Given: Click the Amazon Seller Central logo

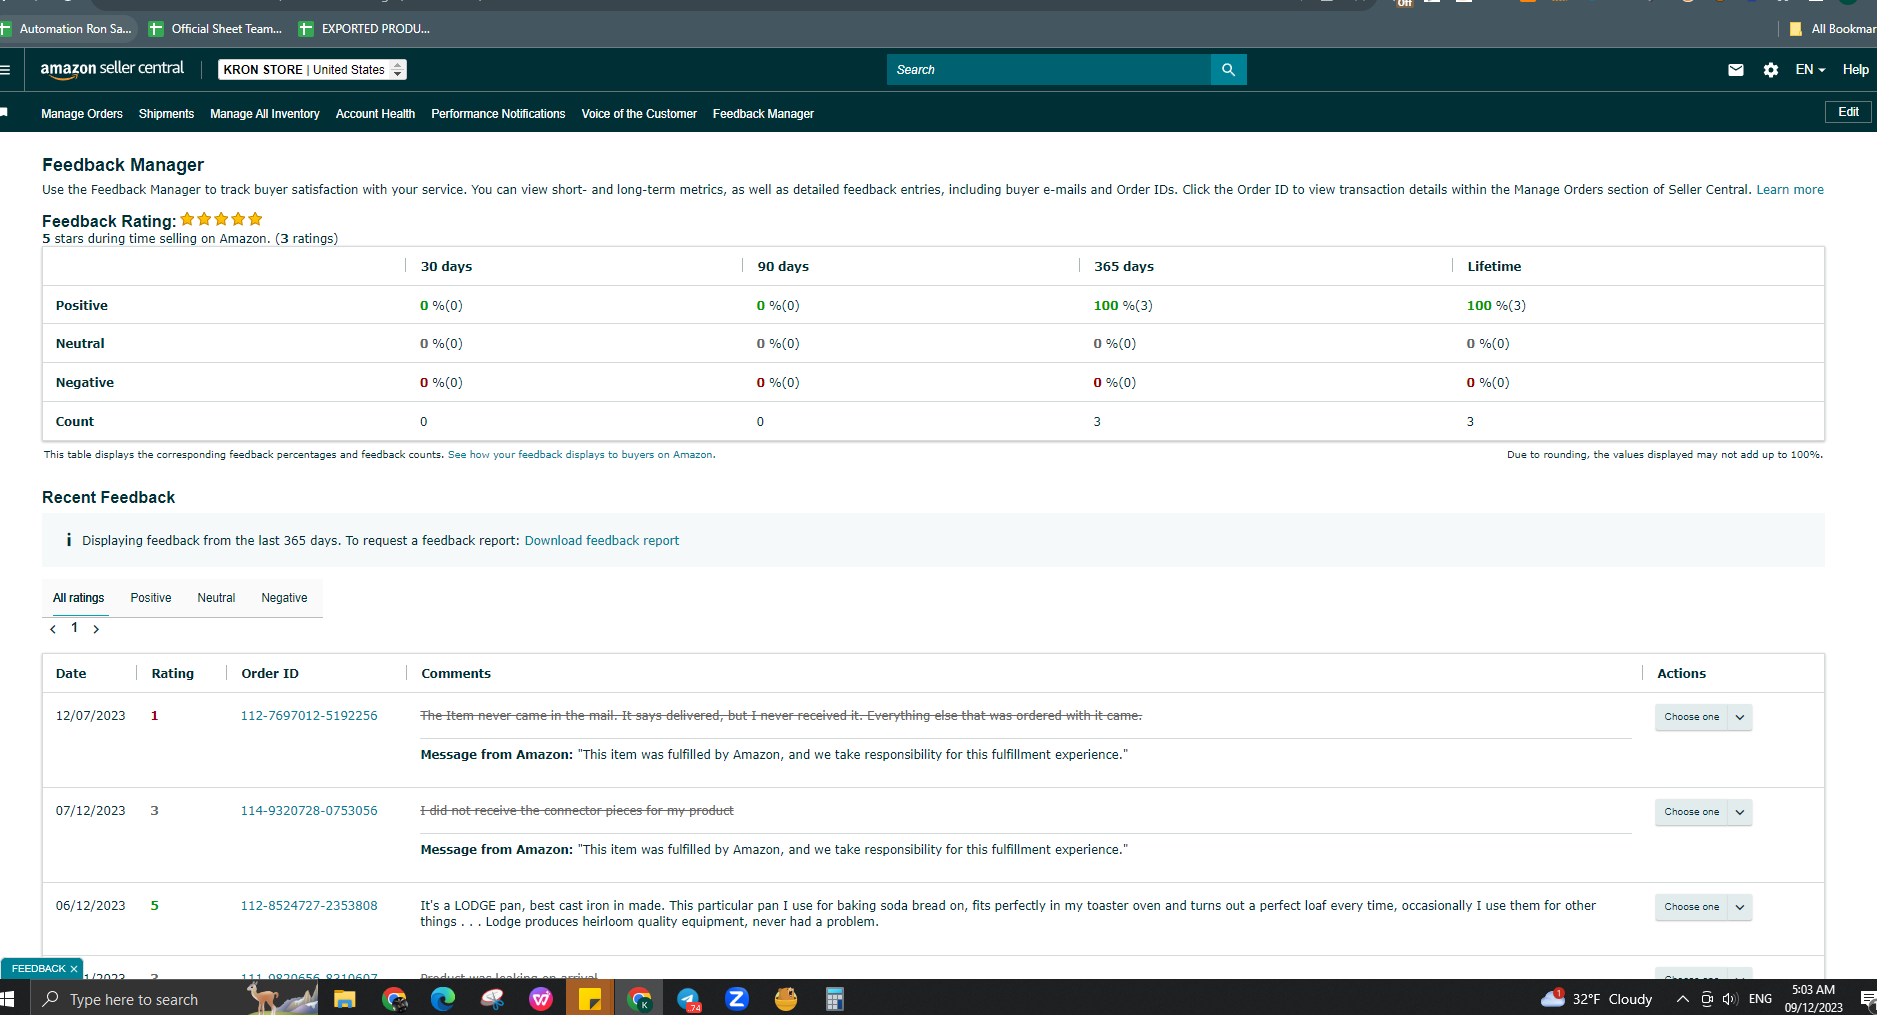Looking at the screenshot, I should click(112, 69).
